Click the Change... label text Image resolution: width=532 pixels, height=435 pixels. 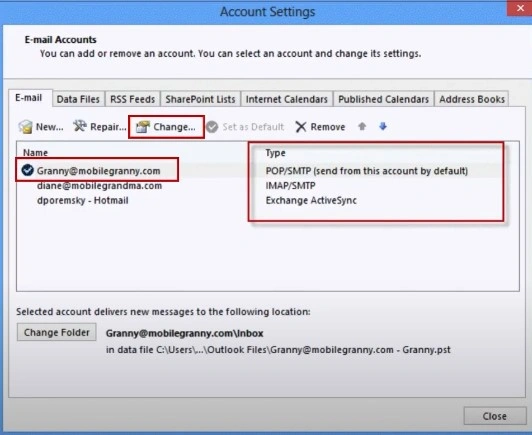174,127
